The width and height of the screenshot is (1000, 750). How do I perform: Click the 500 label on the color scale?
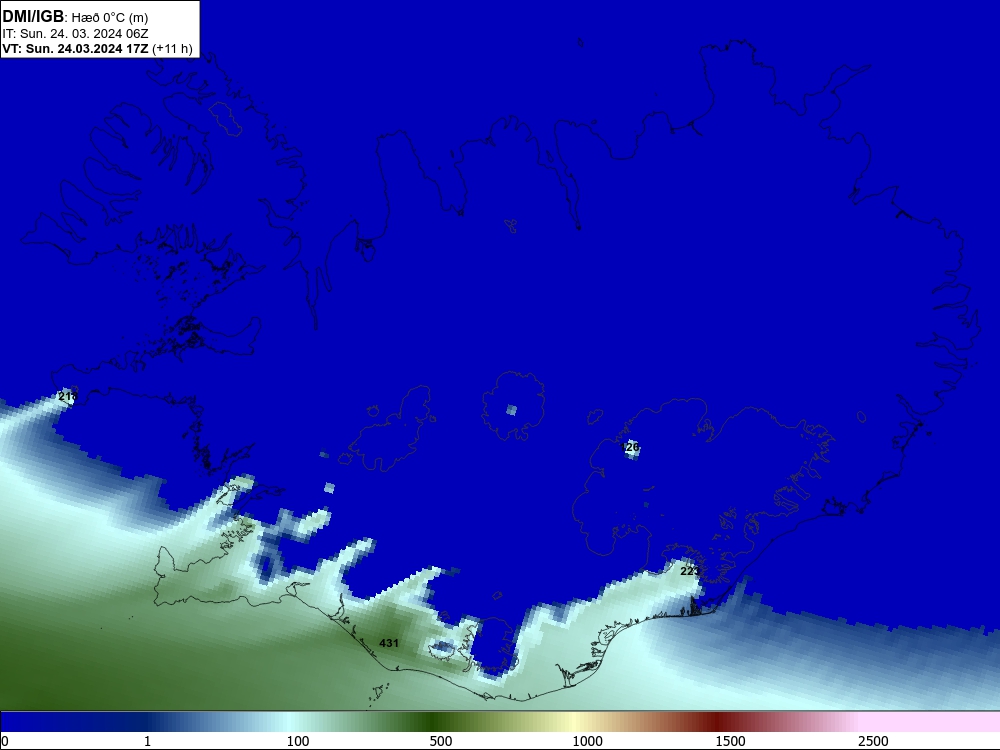tap(441, 741)
